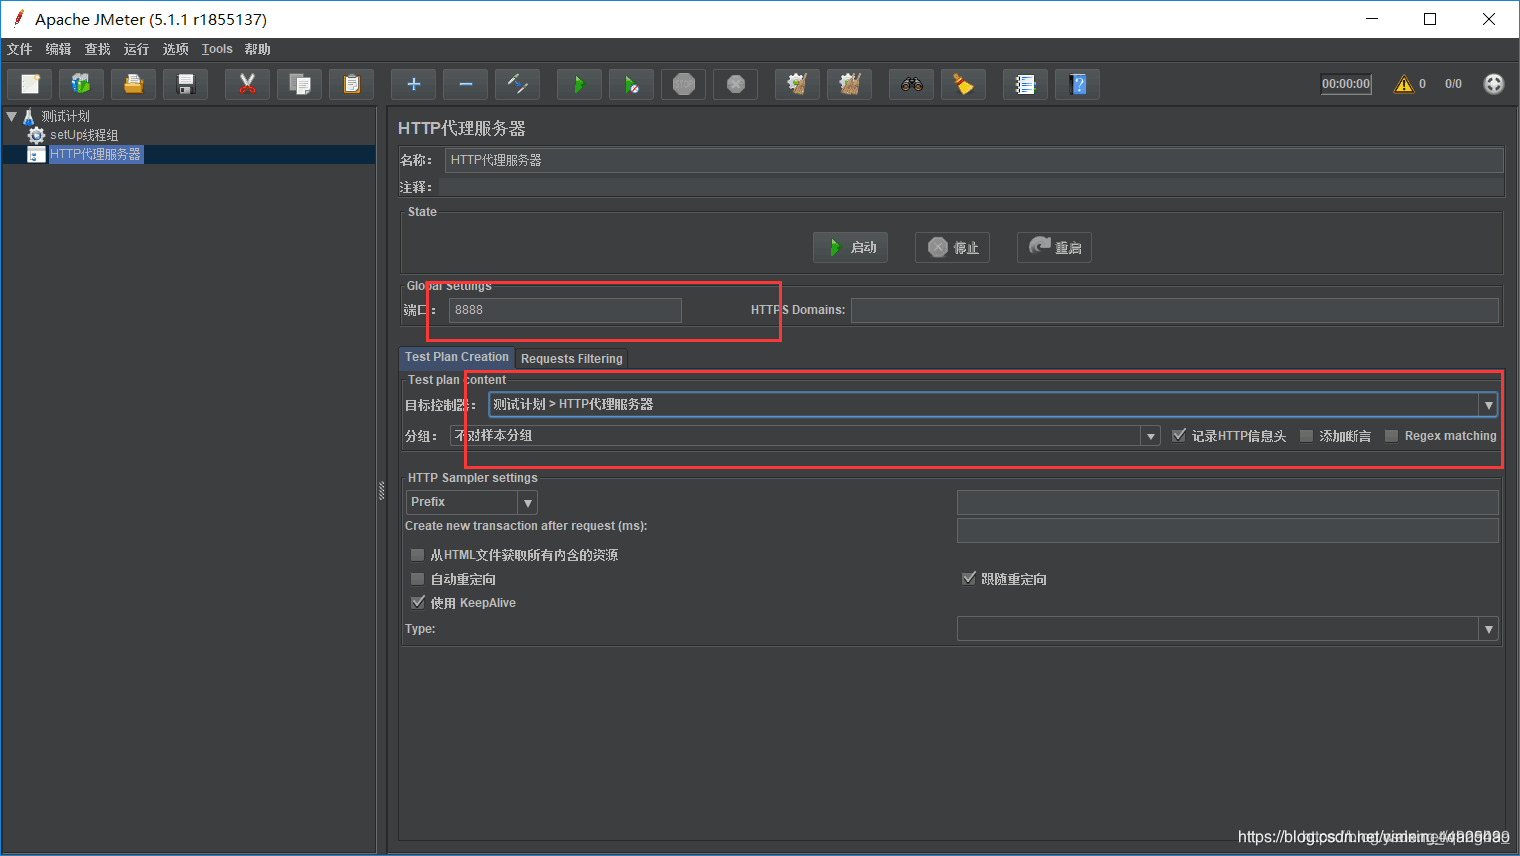
Task: Expand tree with the plus icon
Action: (x=413, y=84)
